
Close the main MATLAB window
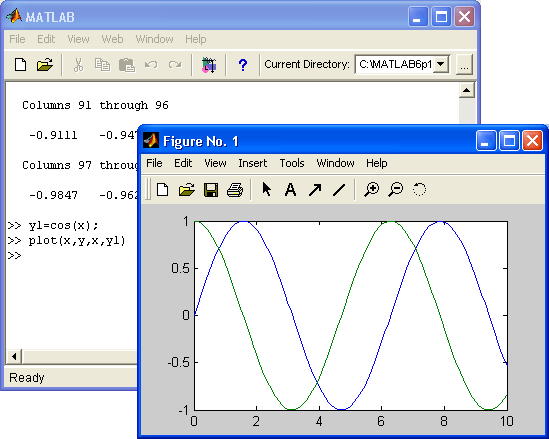[464, 16]
